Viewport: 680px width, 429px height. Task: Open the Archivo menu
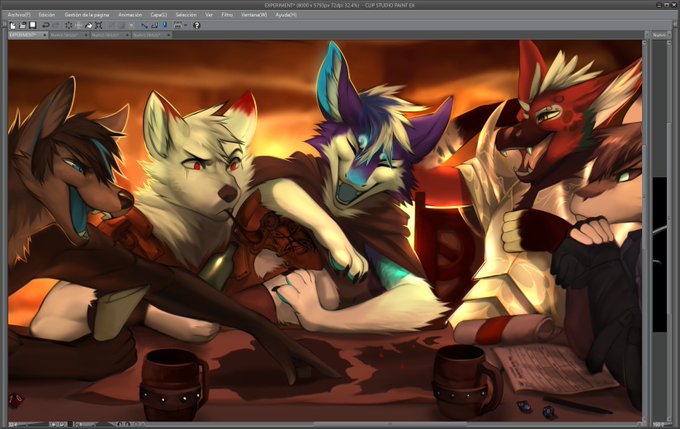coord(19,15)
